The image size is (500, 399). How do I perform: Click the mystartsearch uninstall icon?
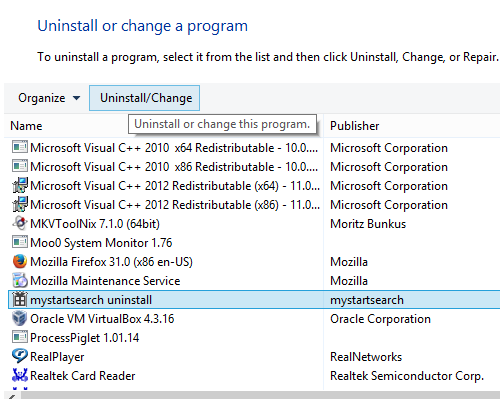[x=20, y=299]
